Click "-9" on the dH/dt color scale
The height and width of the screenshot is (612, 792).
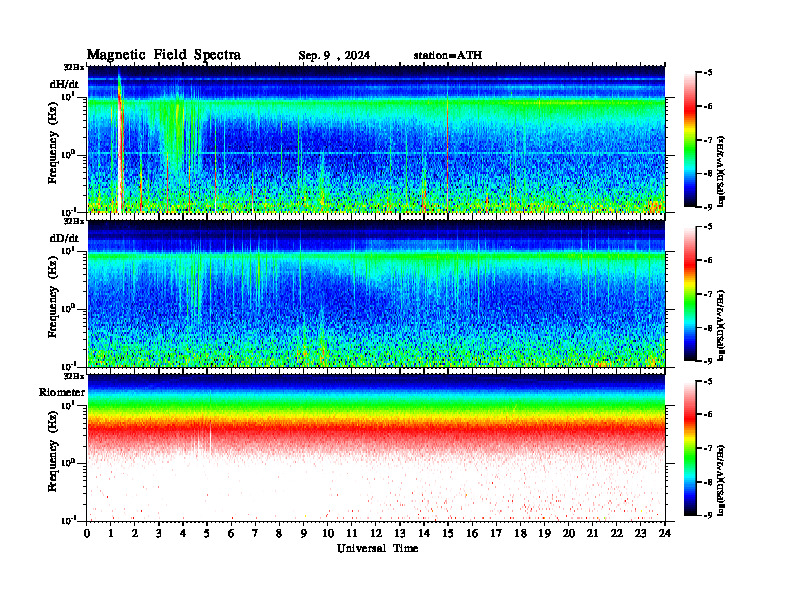(x=708, y=207)
